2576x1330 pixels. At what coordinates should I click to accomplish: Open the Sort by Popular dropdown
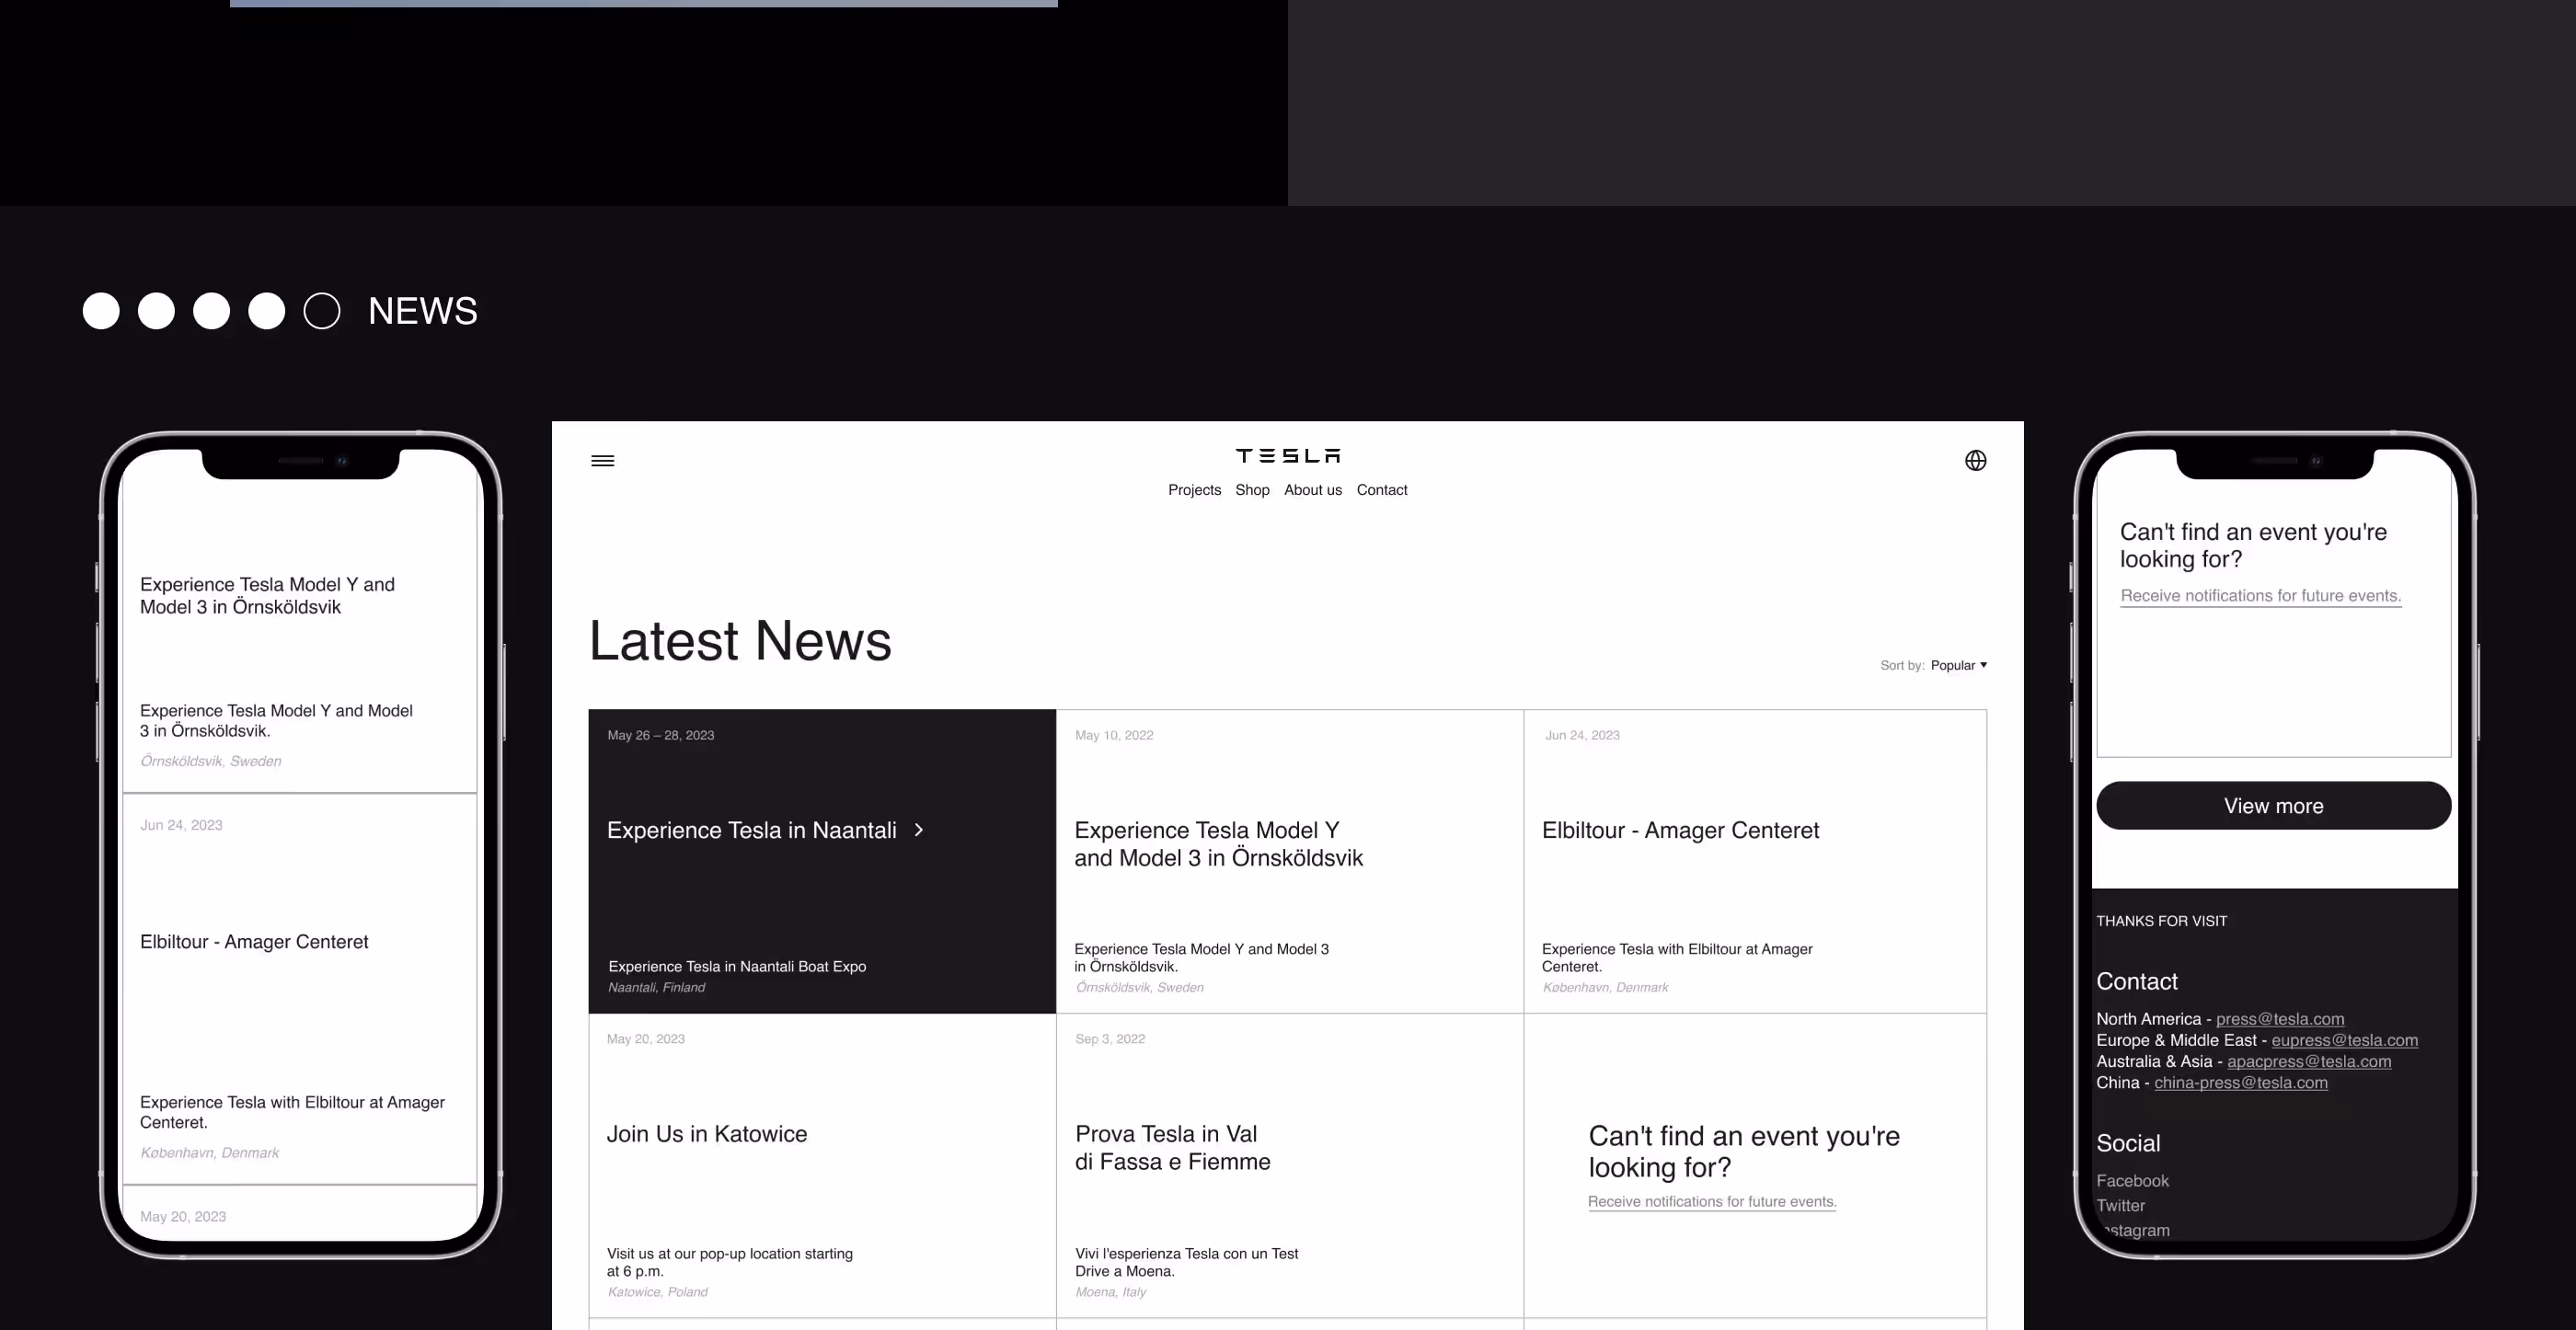[1958, 665]
